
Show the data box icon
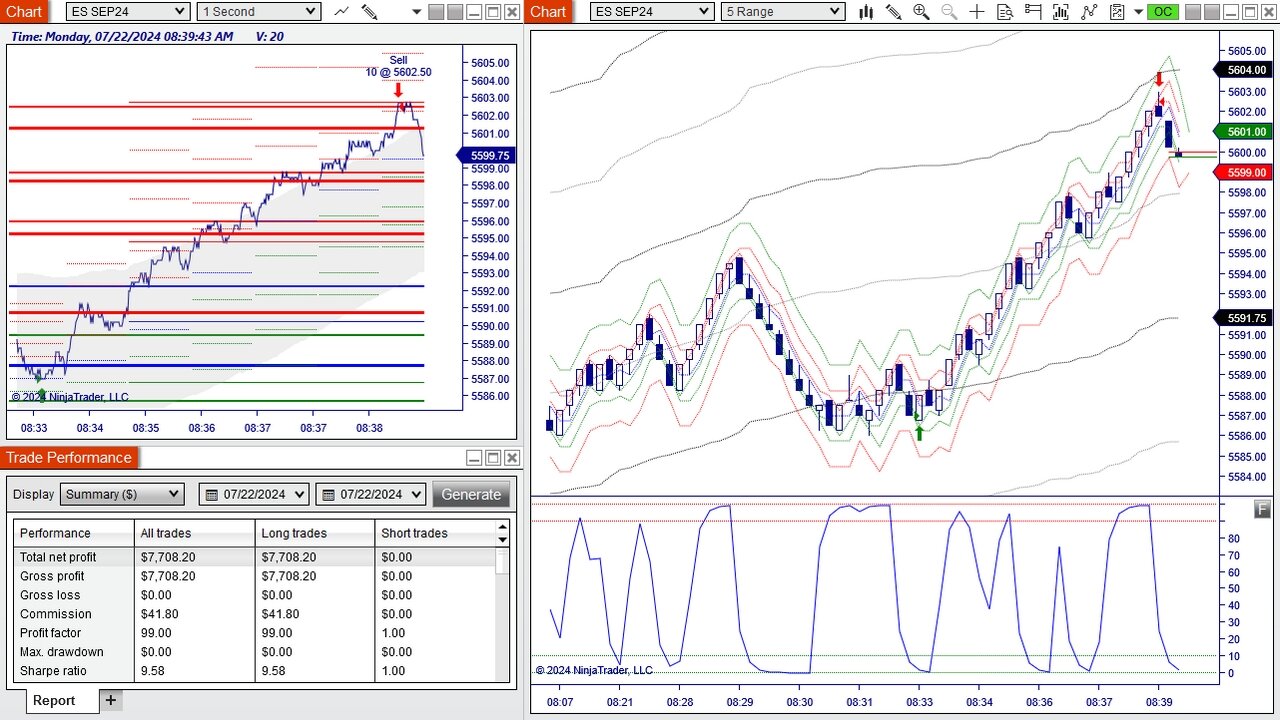coord(1005,12)
